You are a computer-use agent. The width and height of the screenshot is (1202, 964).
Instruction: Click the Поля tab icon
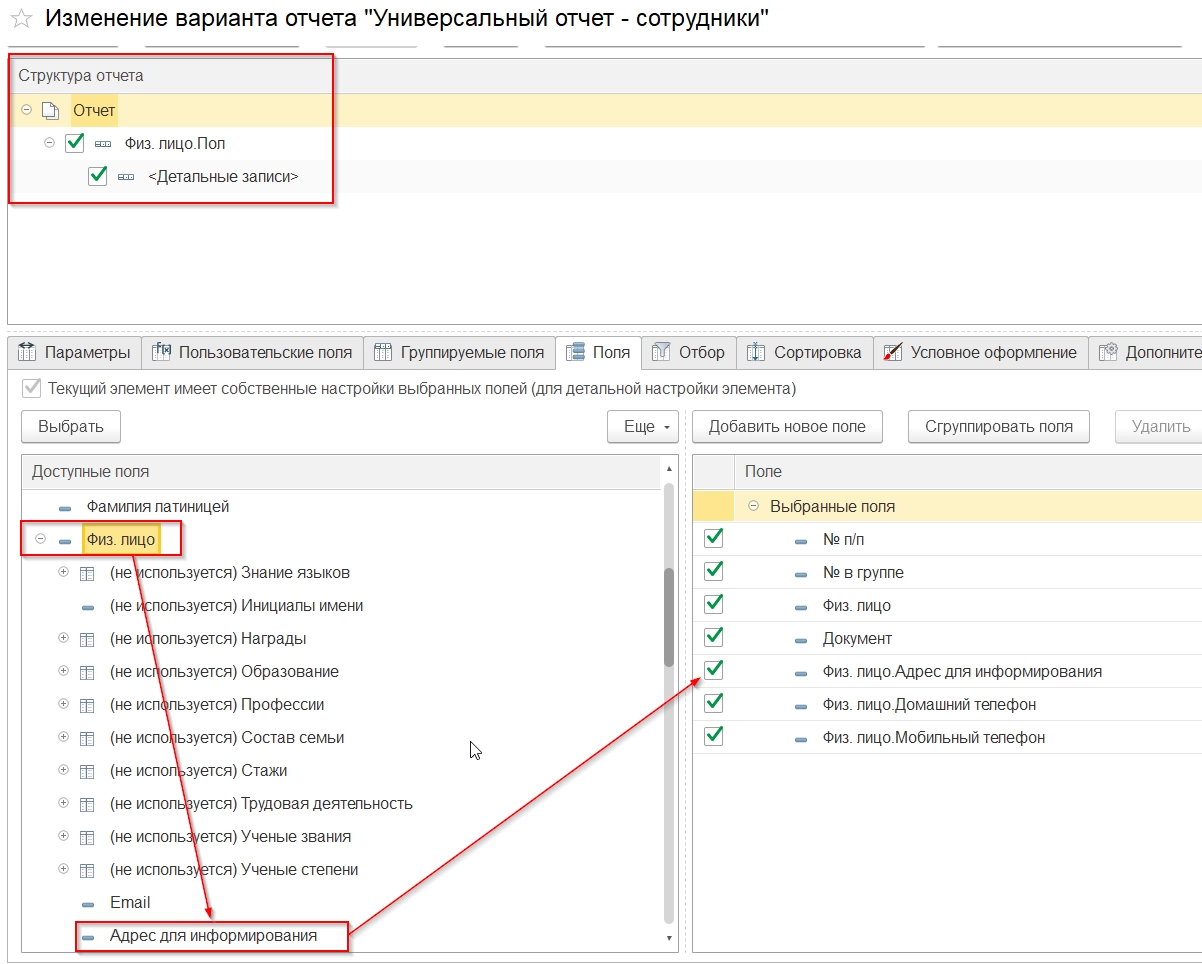575,352
